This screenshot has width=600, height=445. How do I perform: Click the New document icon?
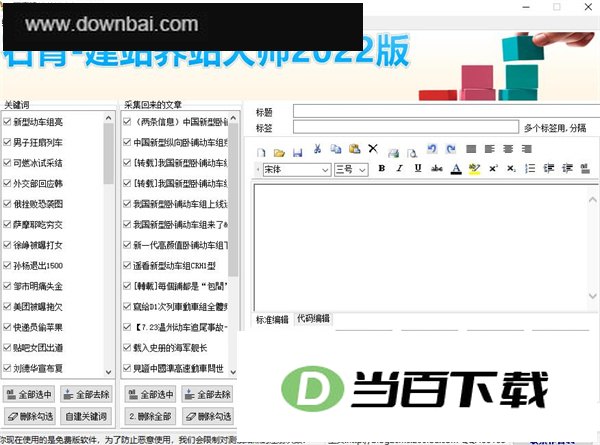tap(261, 153)
